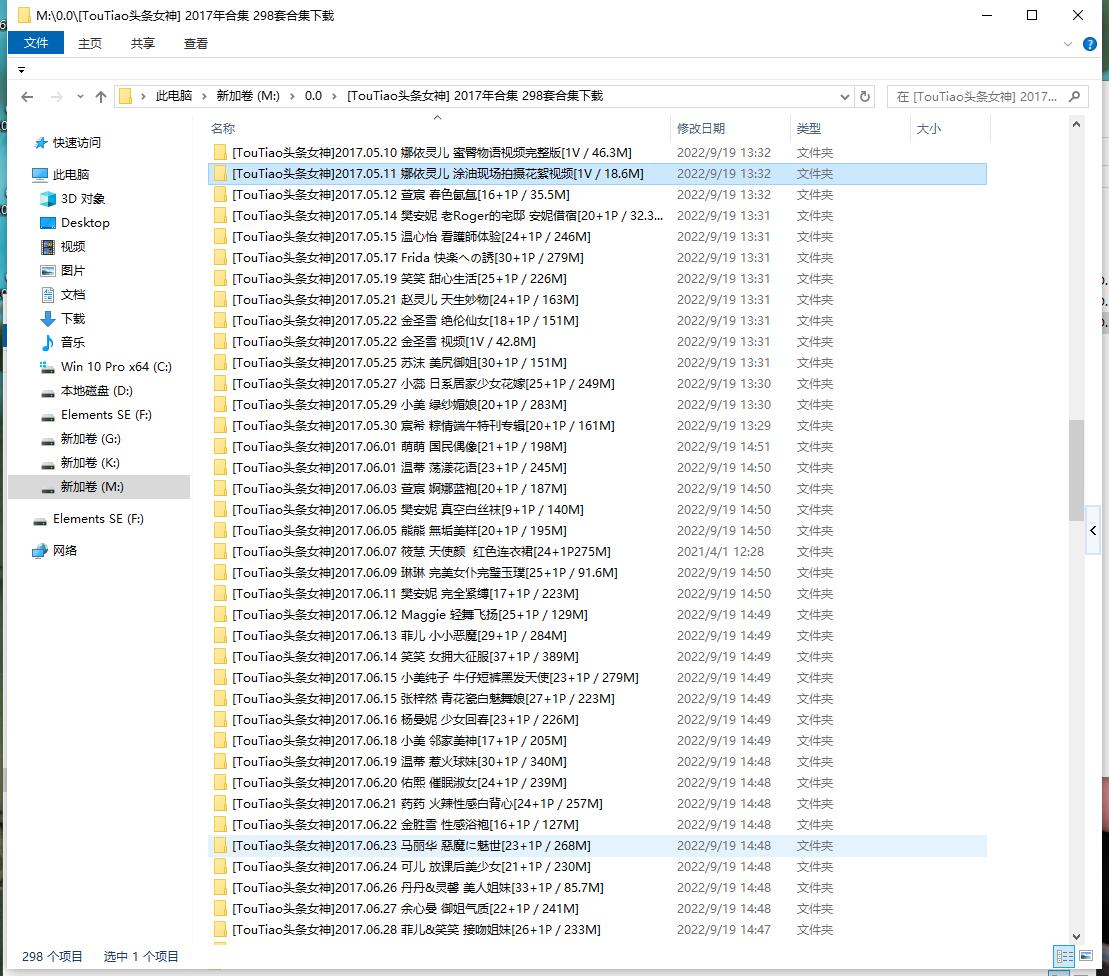
Task: Click the folder icon inside the address bar
Action: coord(125,96)
